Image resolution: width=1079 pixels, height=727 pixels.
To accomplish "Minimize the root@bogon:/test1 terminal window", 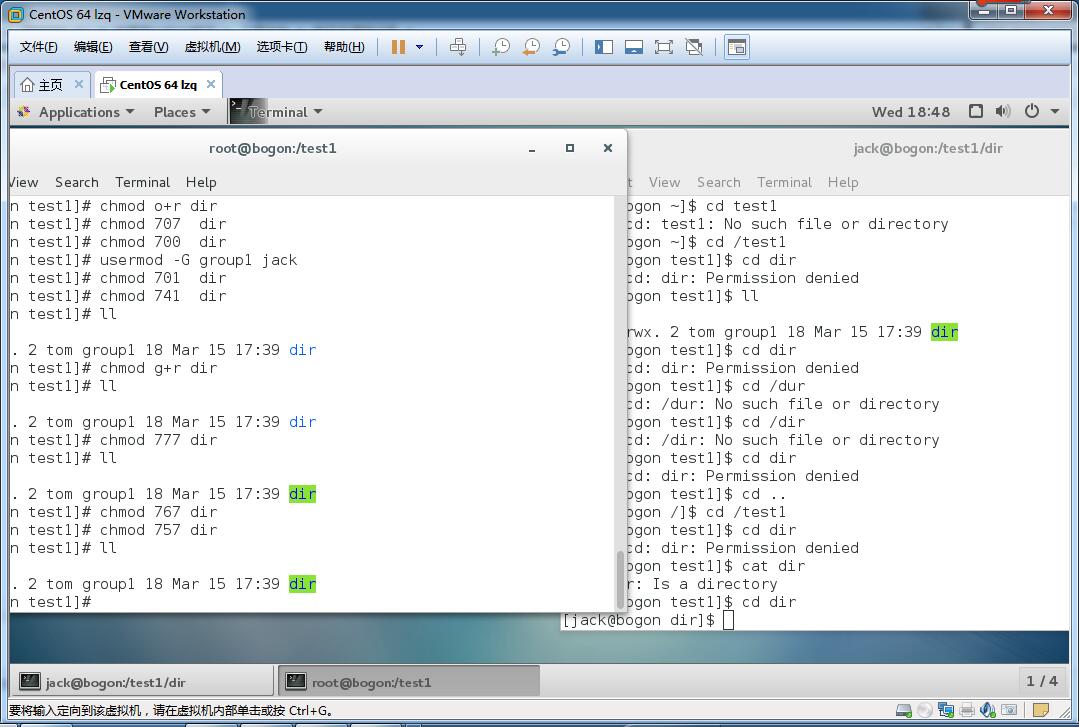I will 532,149.
